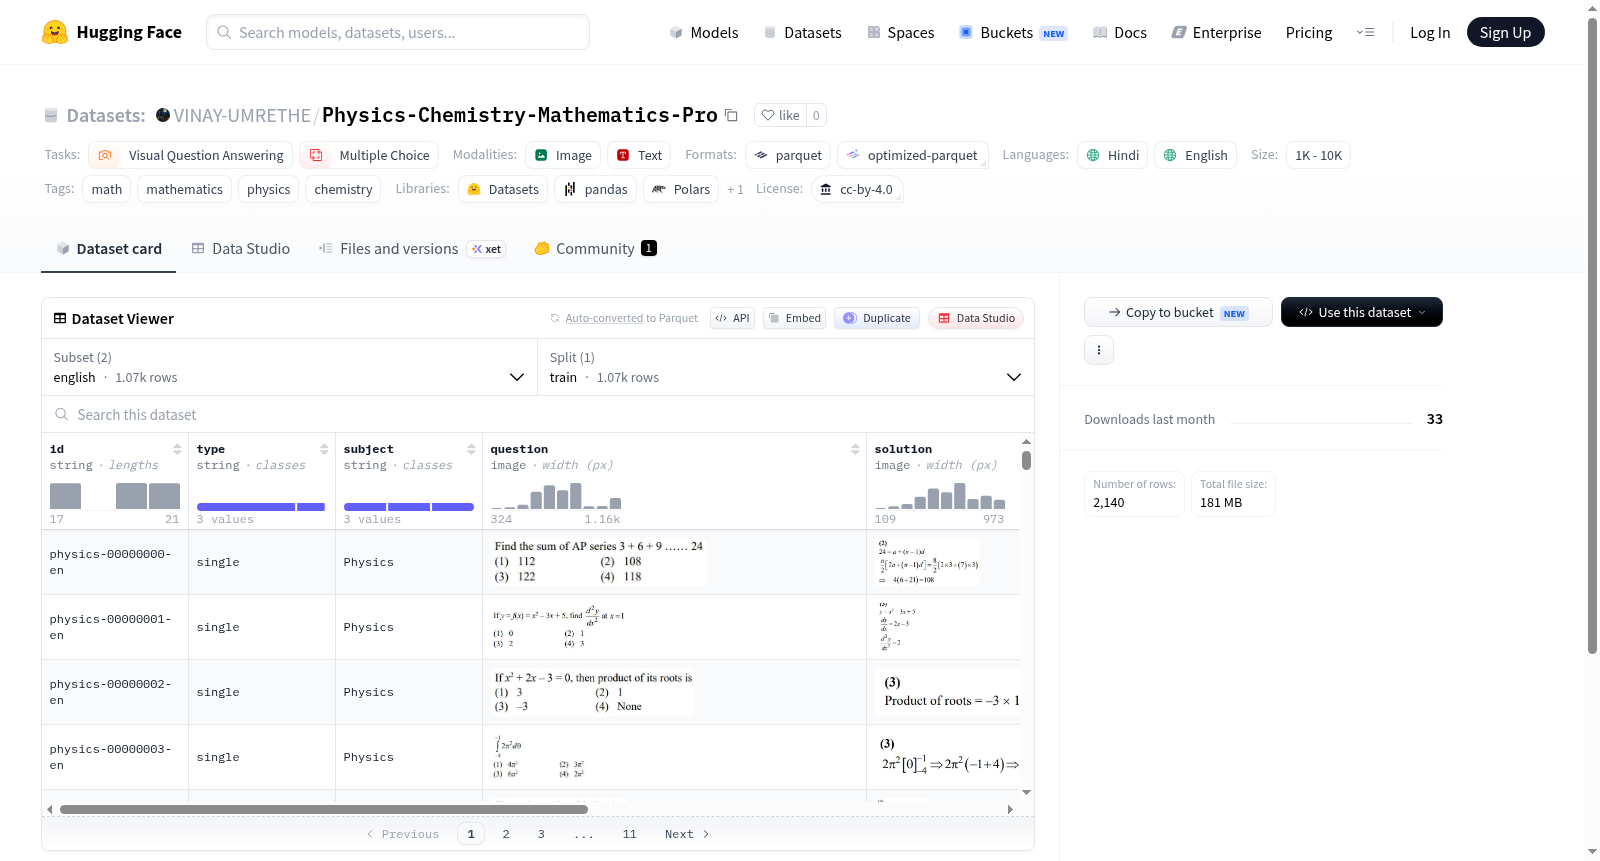Sort the type column
Image resolution: width=1600 pixels, height=861 pixels.
pyautogui.click(x=324, y=449)
